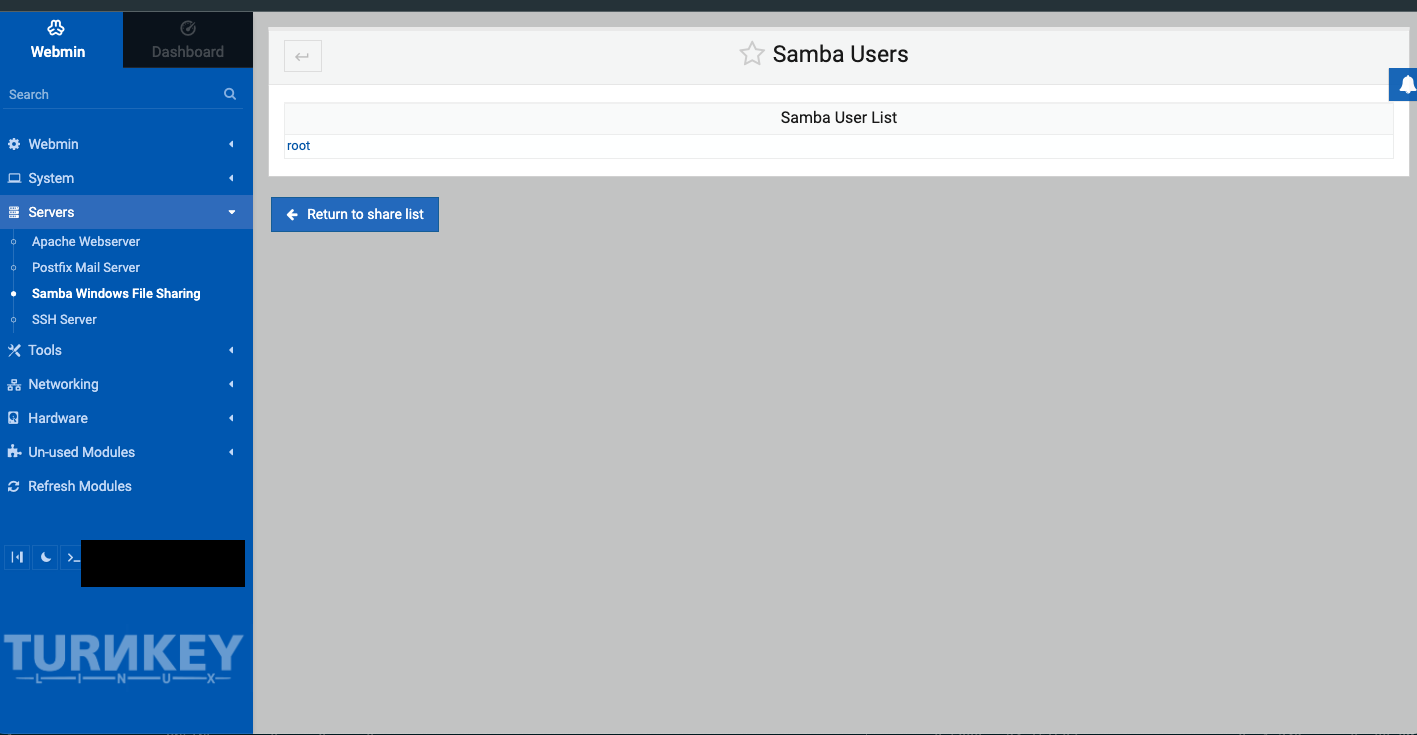This screenshot has height=735, width=1417.
Task: Open the command shell terminal icon
Action: tap(72, 557)
